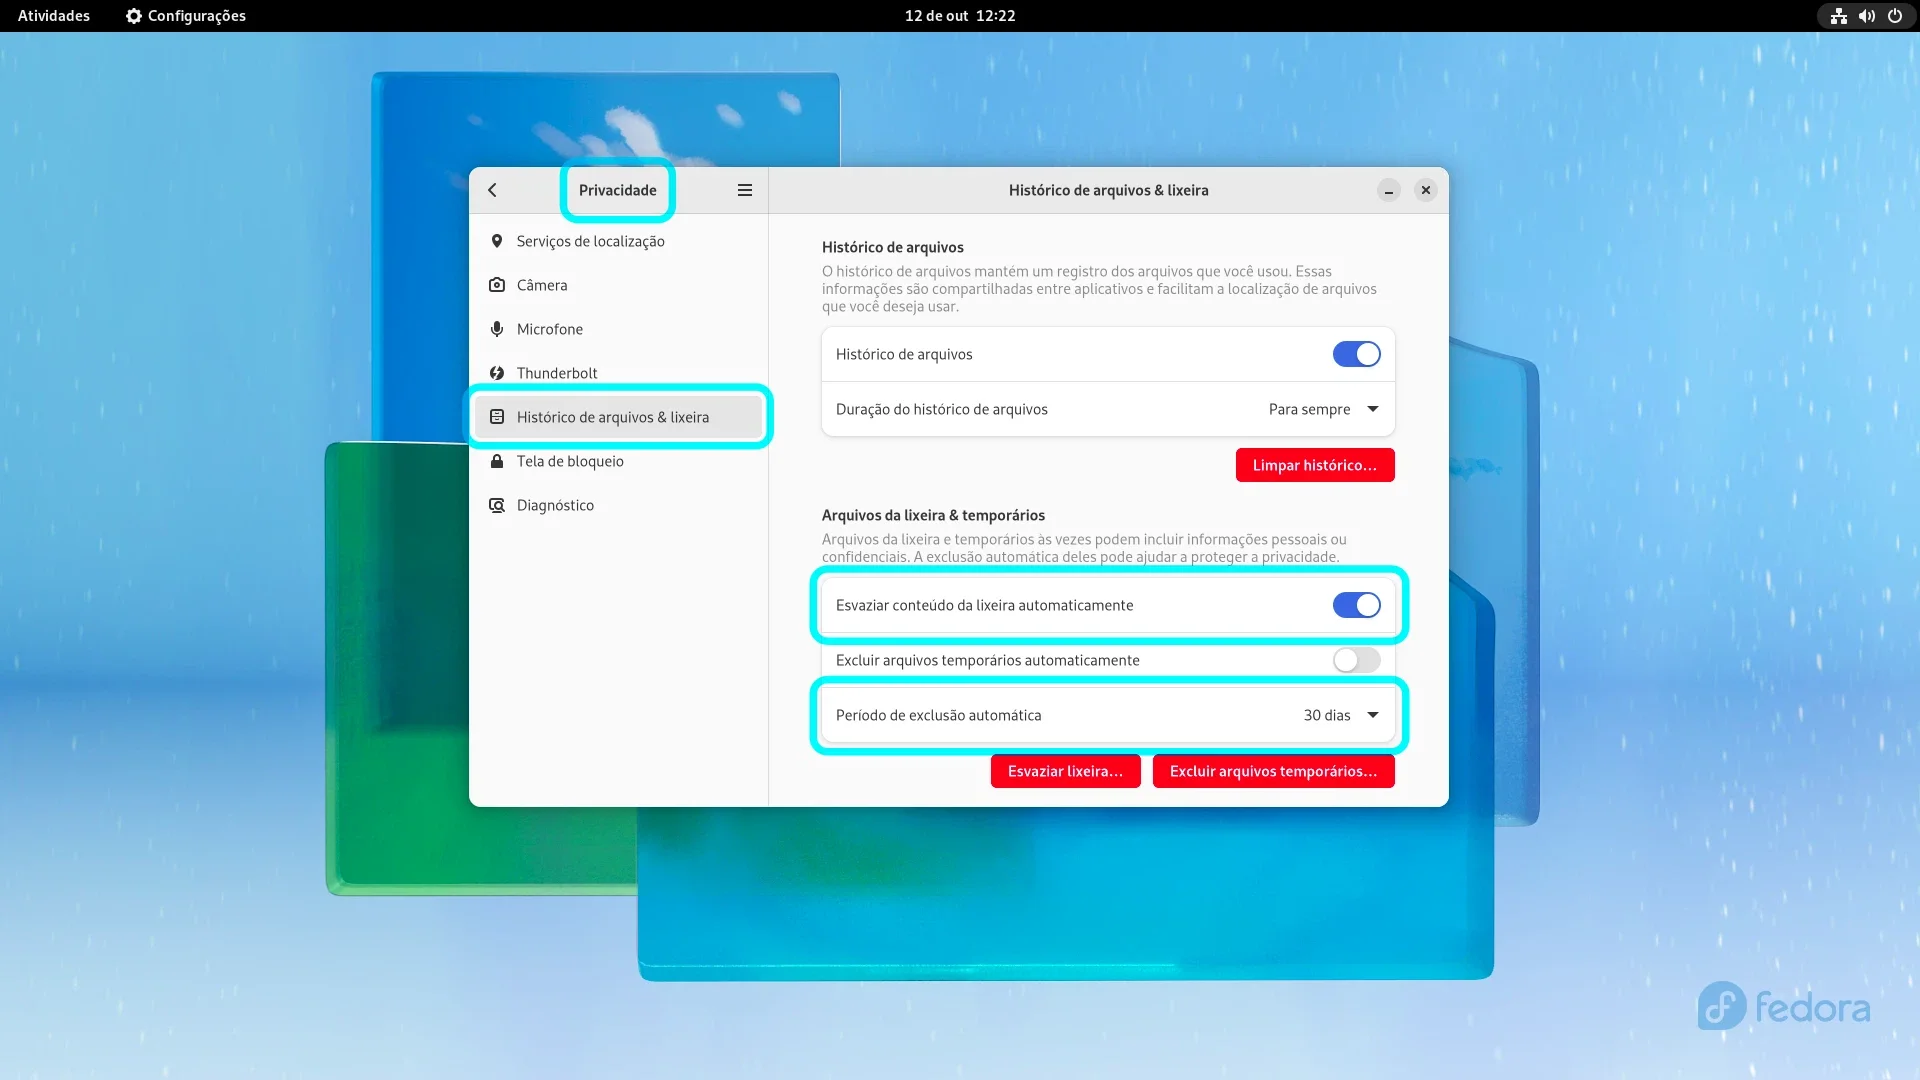
Task: Go back with the sidebar back arrow
Action: pyautogui.click(x=492, y=190)
